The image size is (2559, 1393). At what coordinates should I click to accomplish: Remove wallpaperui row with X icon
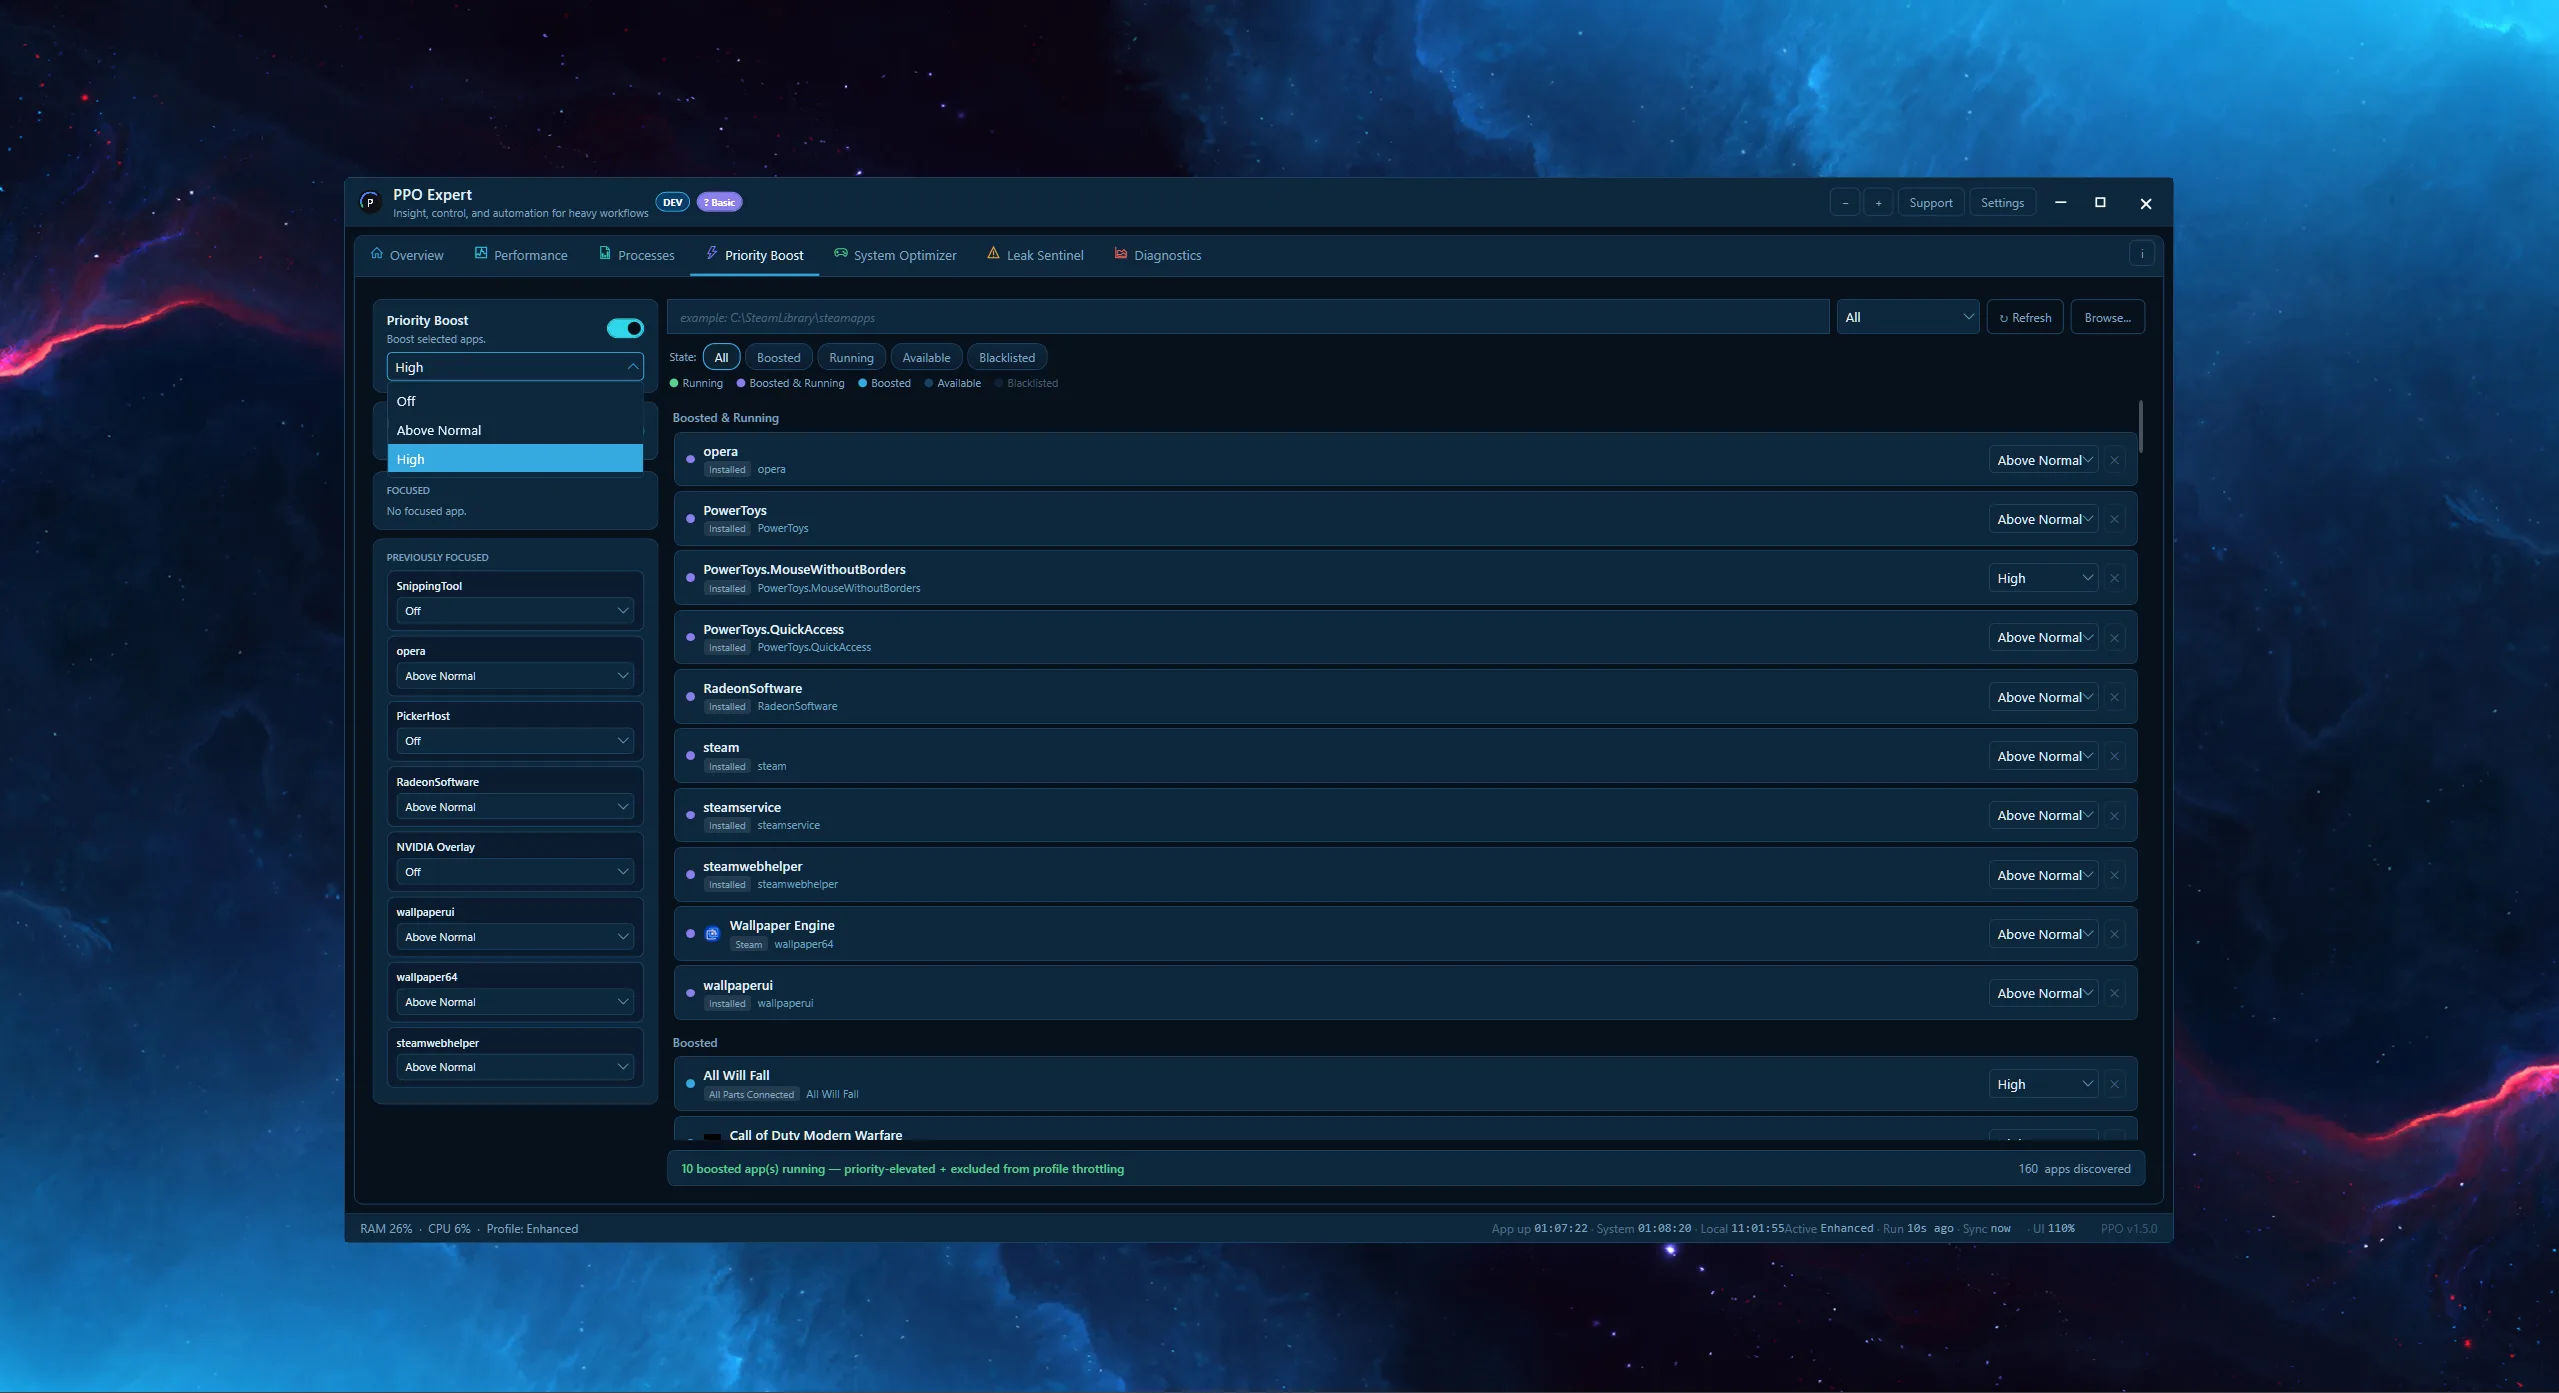click(2114, 993)
